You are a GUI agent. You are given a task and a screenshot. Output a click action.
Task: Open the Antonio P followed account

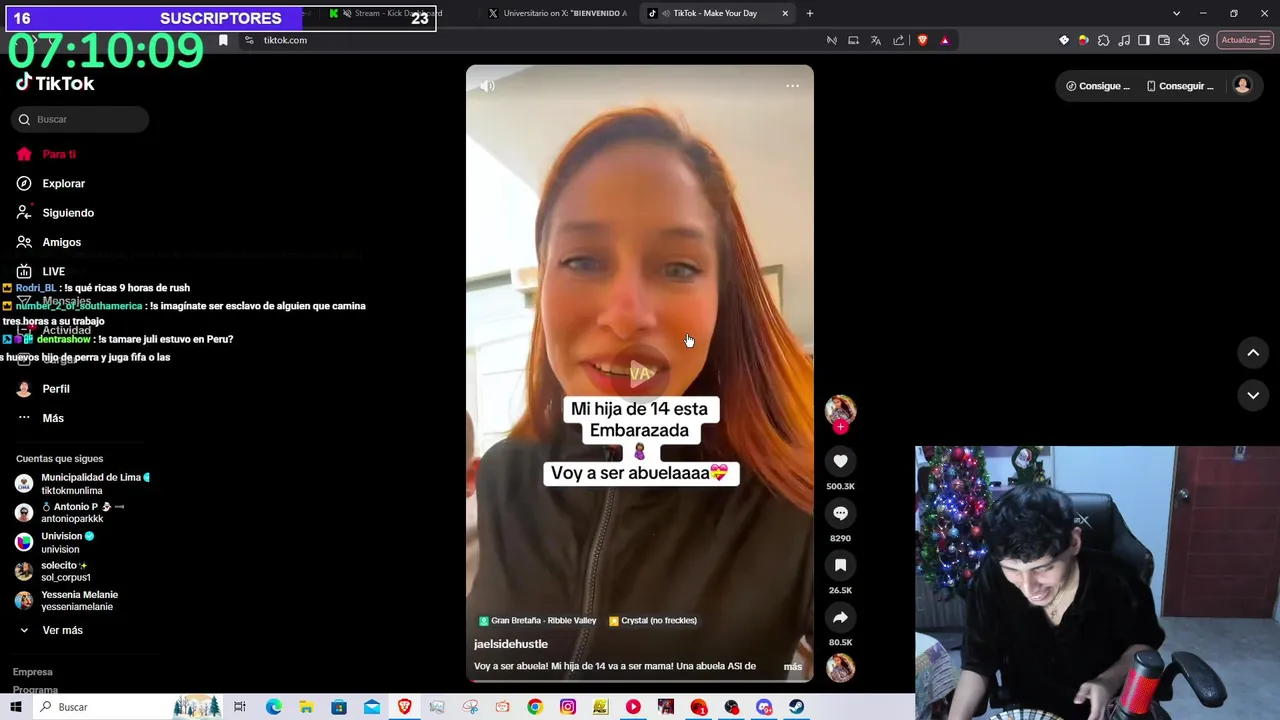tap(70, 513)
